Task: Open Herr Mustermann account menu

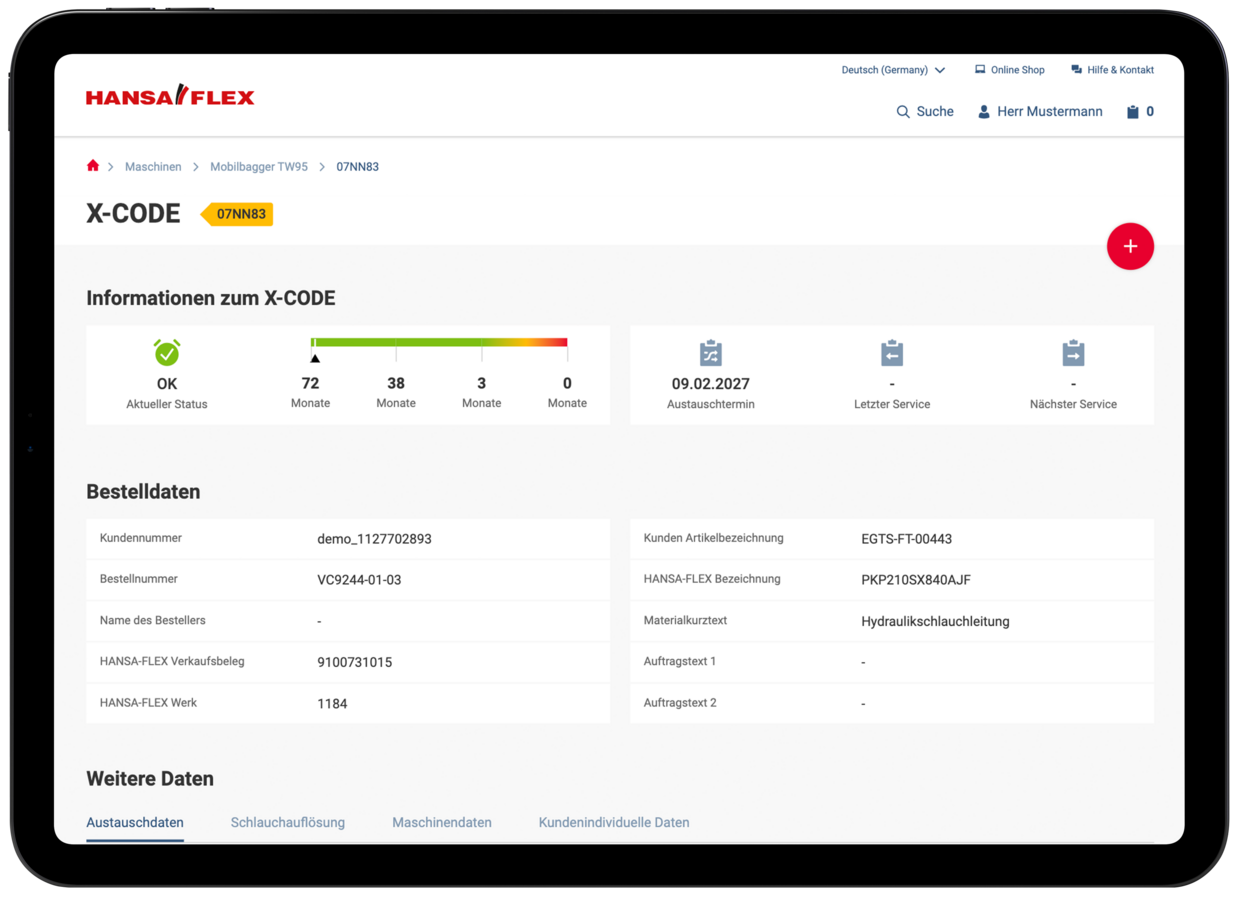Action: pos(1040,112)
